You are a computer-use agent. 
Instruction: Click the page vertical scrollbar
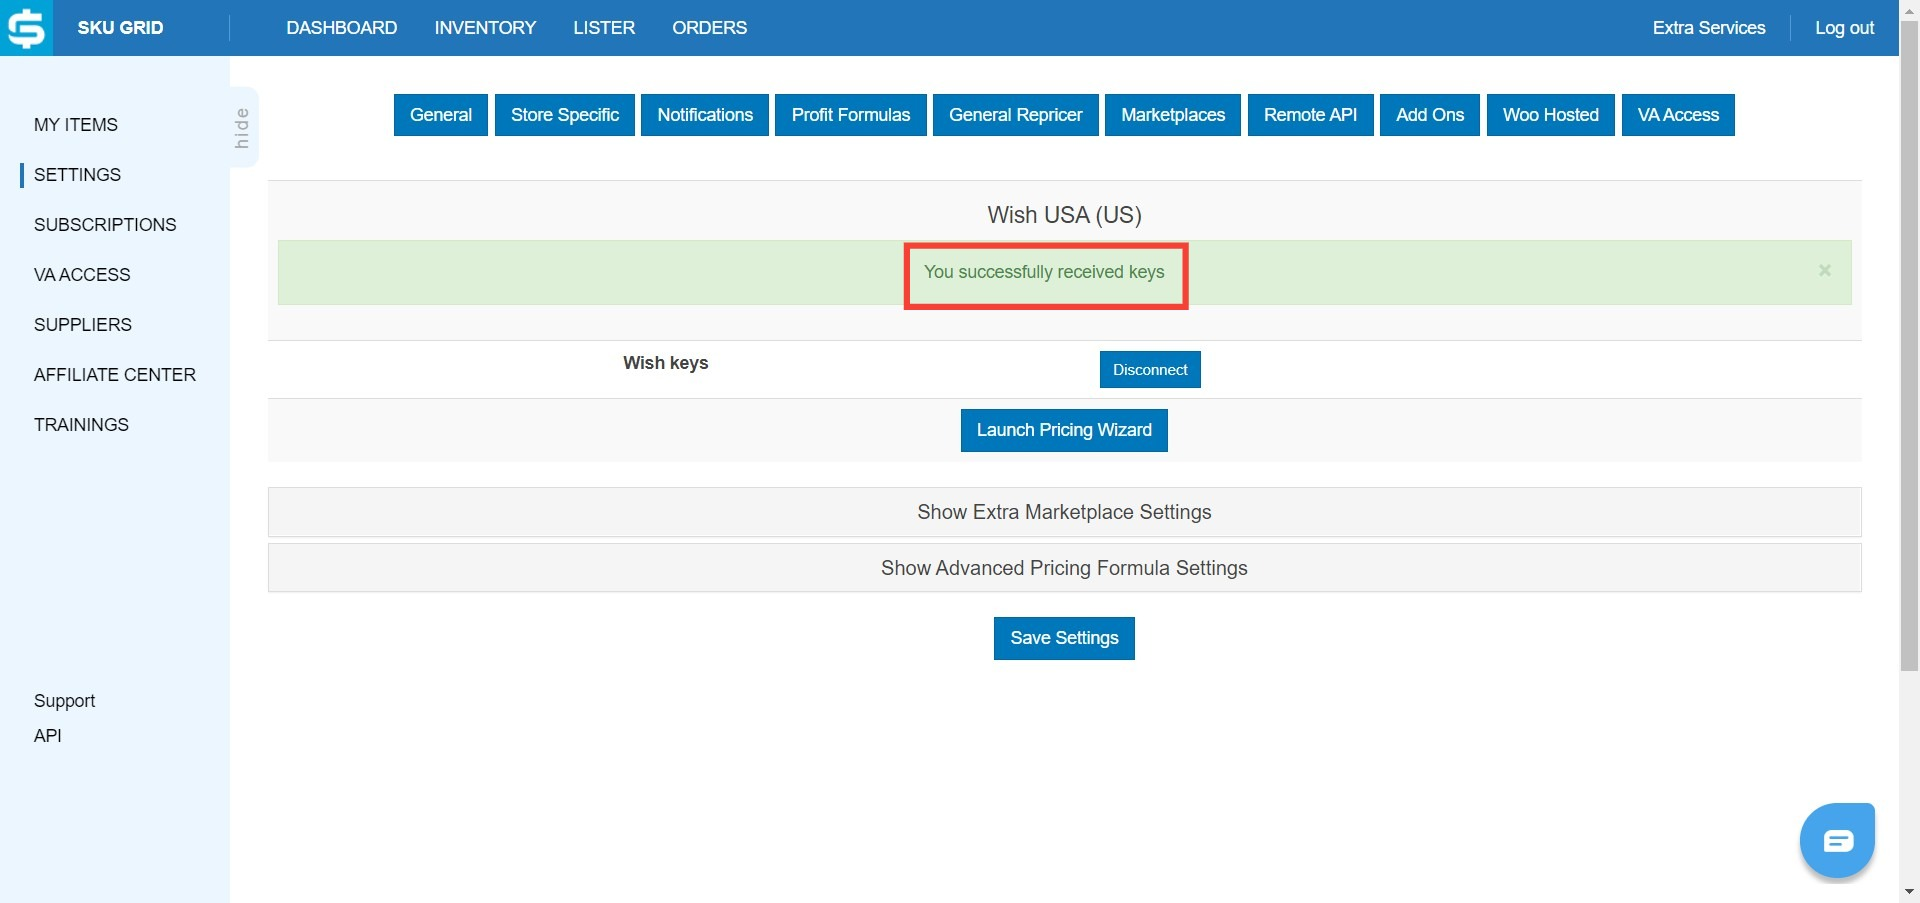point(1909,345)
